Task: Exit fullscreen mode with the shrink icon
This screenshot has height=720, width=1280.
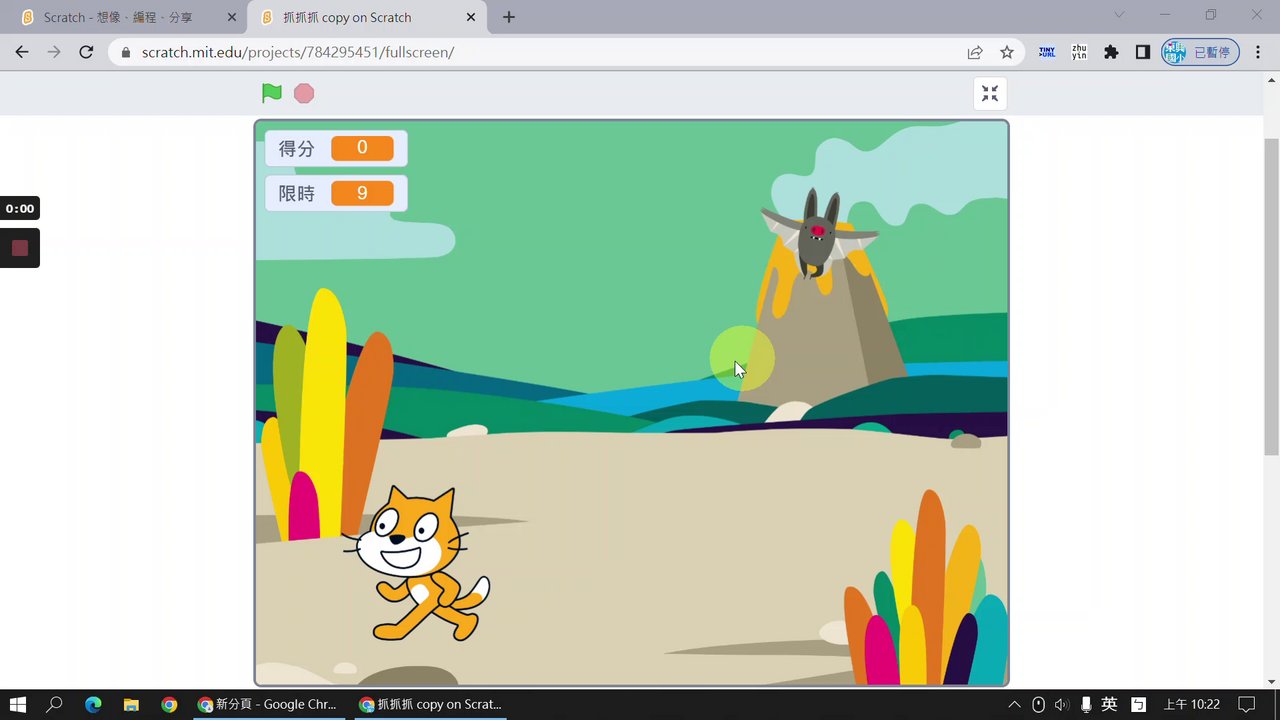Action: pyautogui.click(x=990, y=93)
